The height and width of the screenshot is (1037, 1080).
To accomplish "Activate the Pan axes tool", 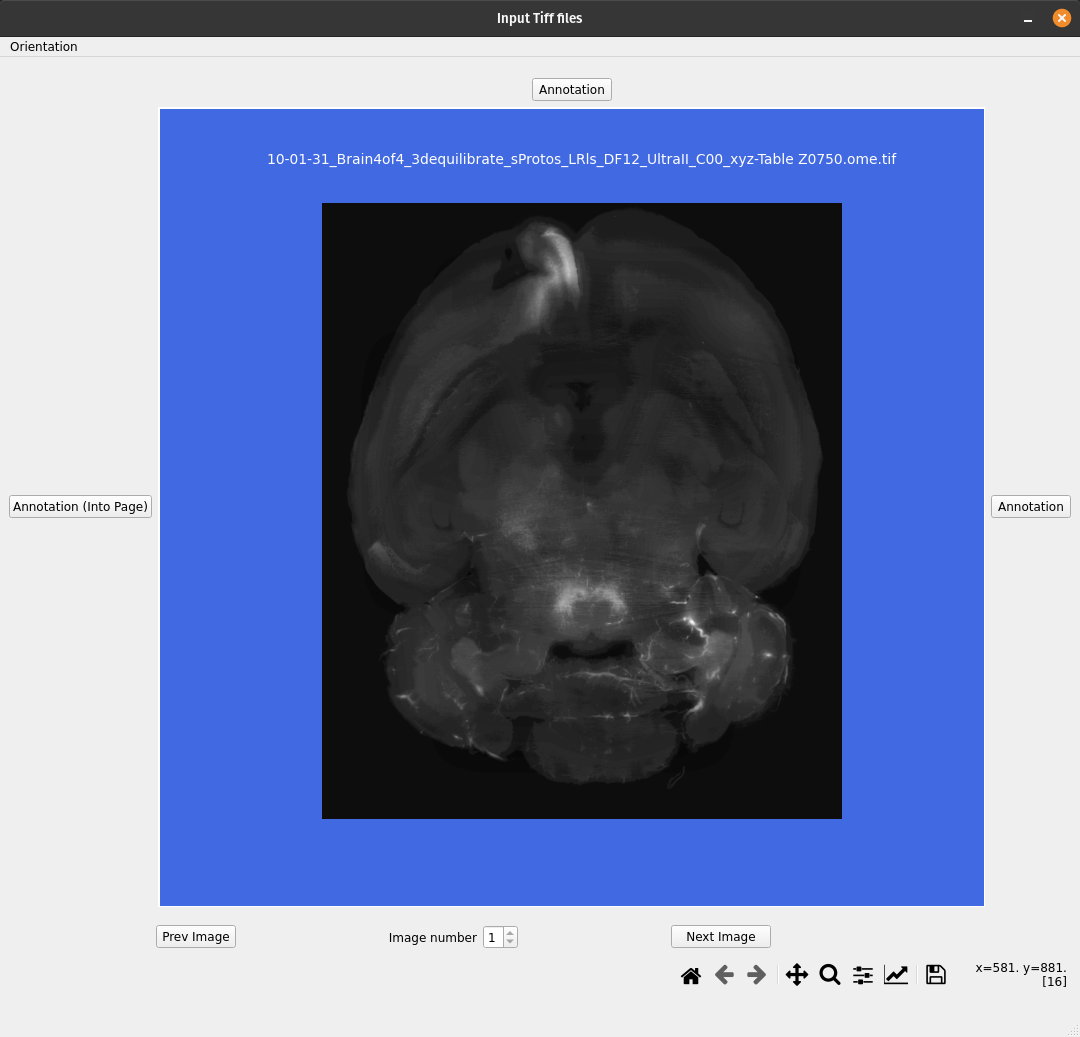I will point(797,975).
